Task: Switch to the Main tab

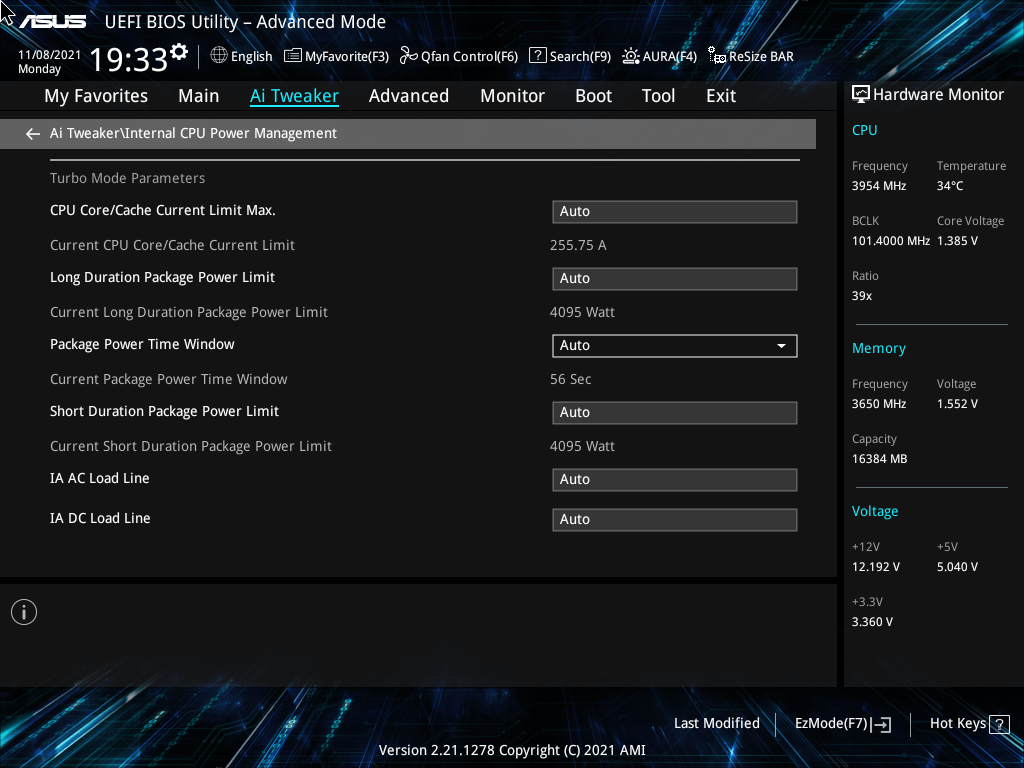Action: pyautogui.click(x=199, y=96)
